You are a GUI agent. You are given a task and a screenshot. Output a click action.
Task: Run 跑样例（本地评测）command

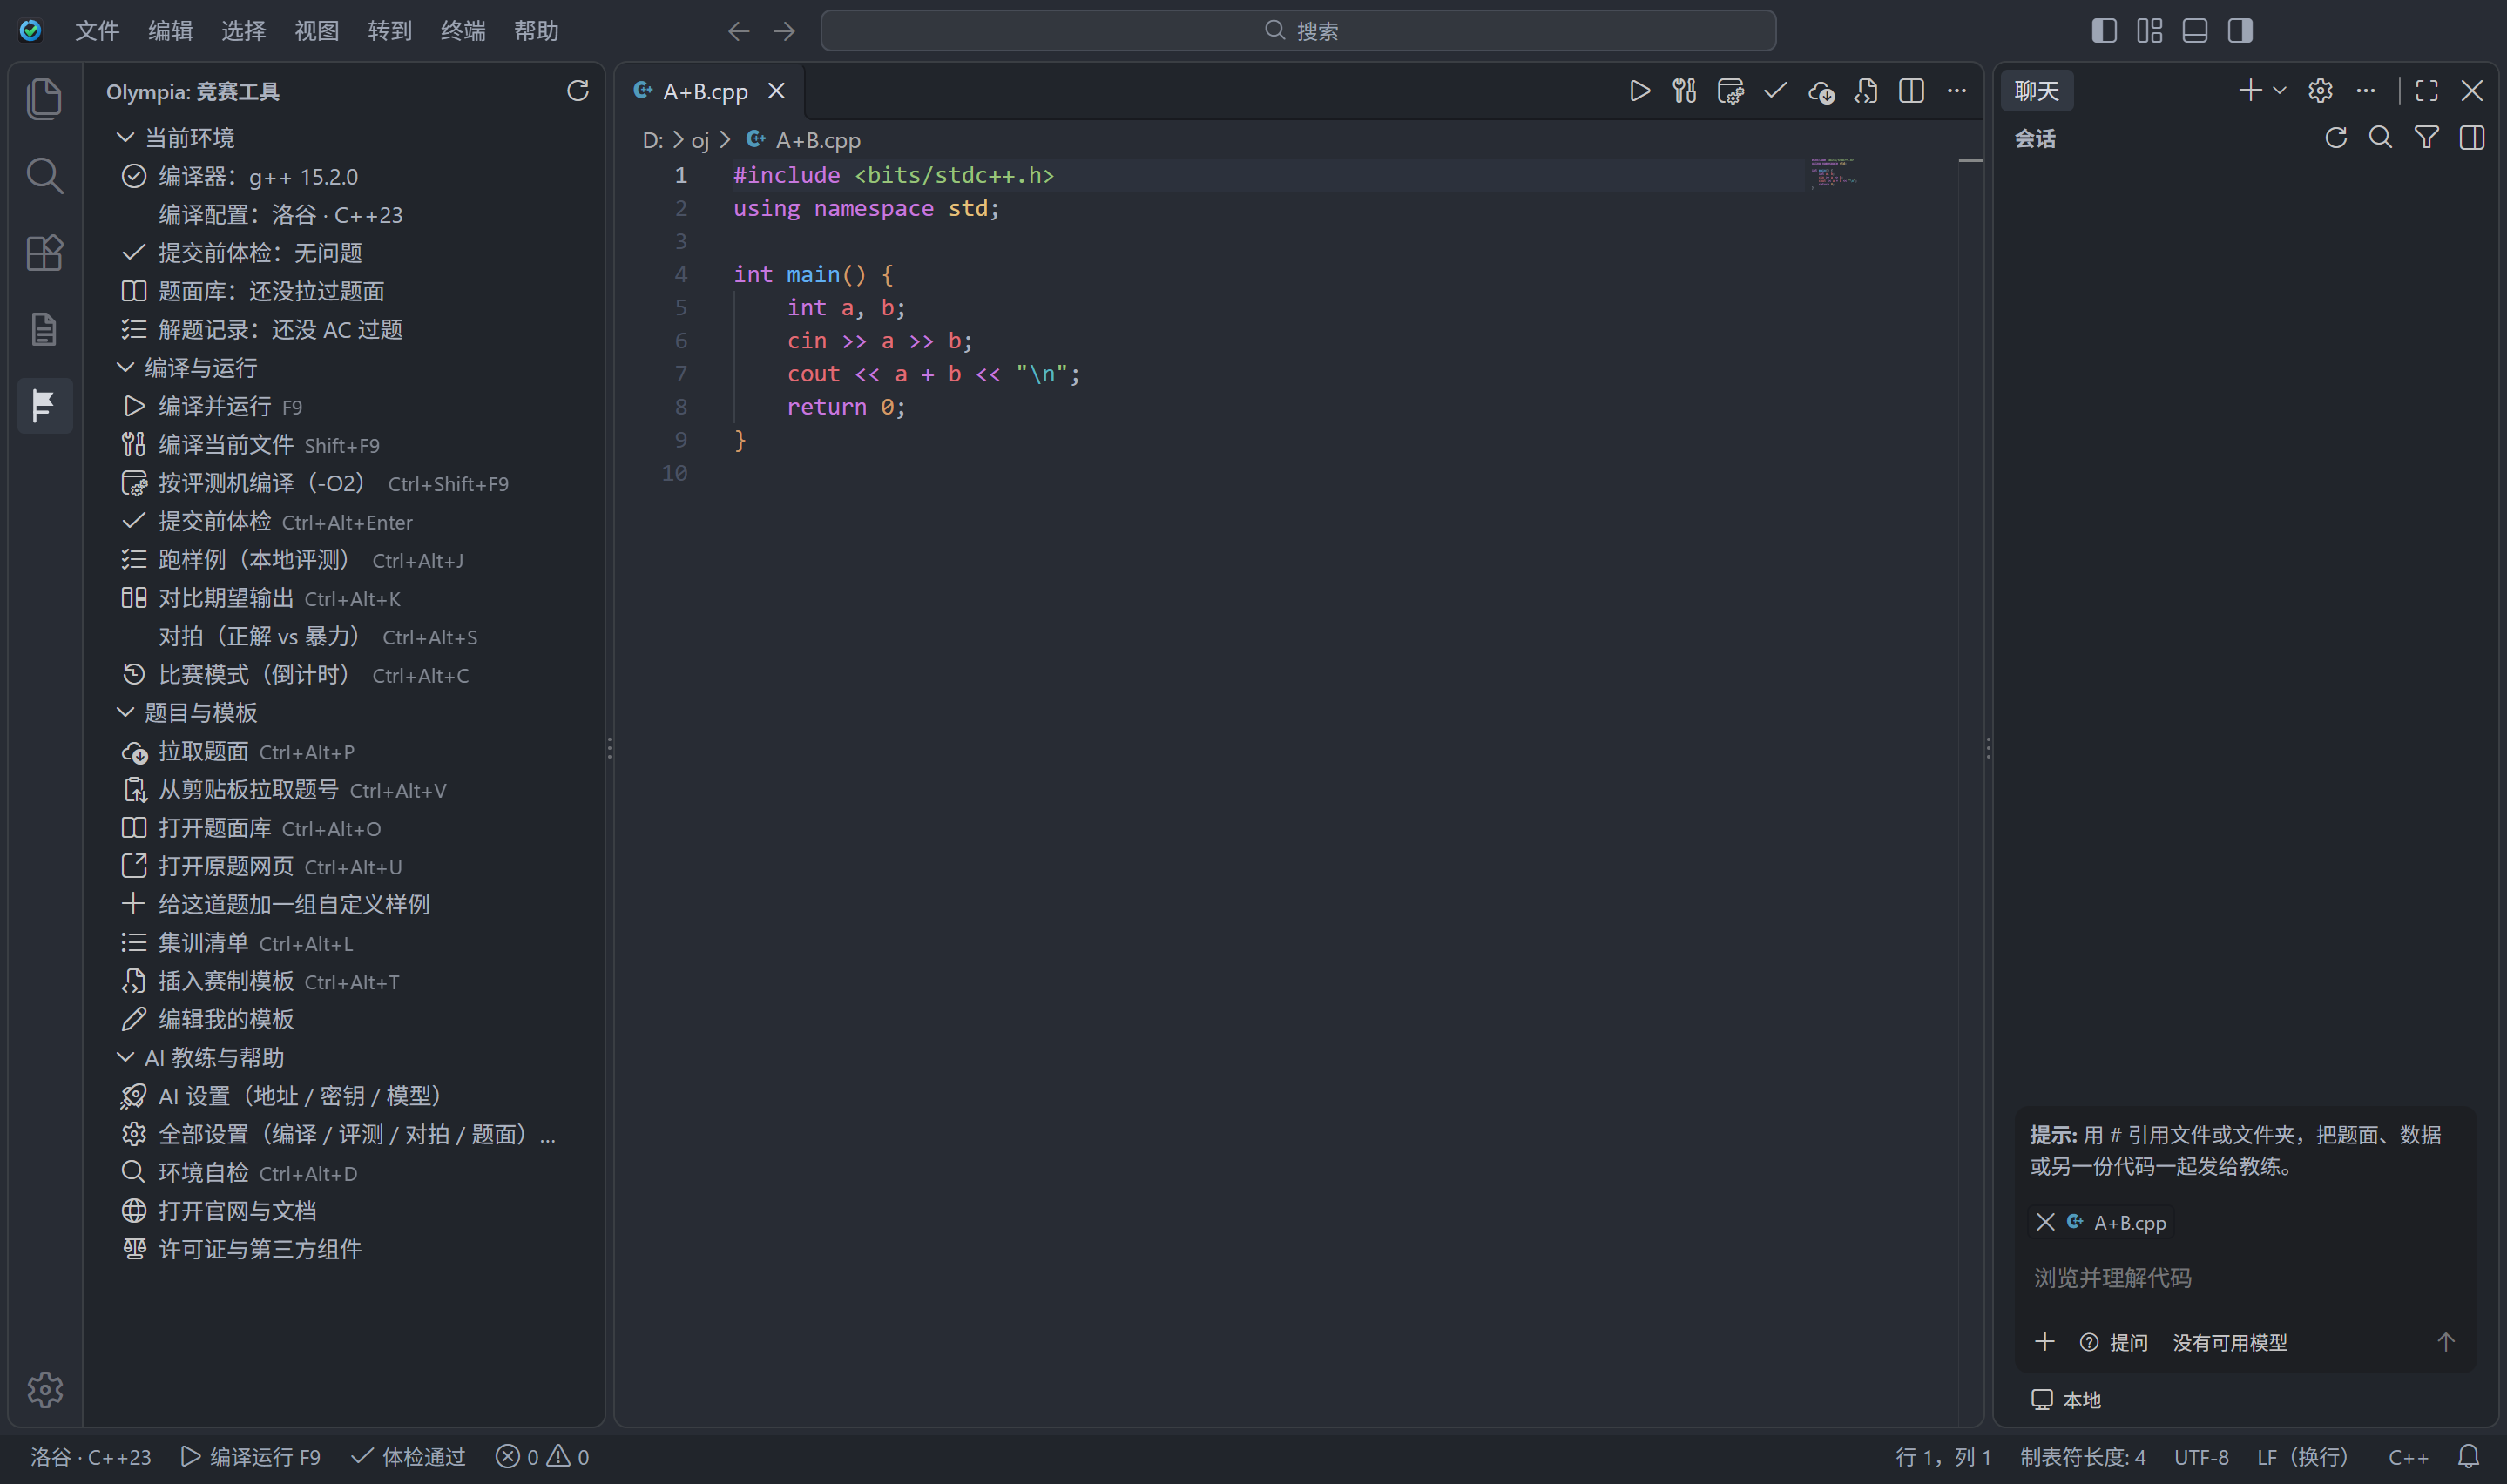(x=345, y=559)
